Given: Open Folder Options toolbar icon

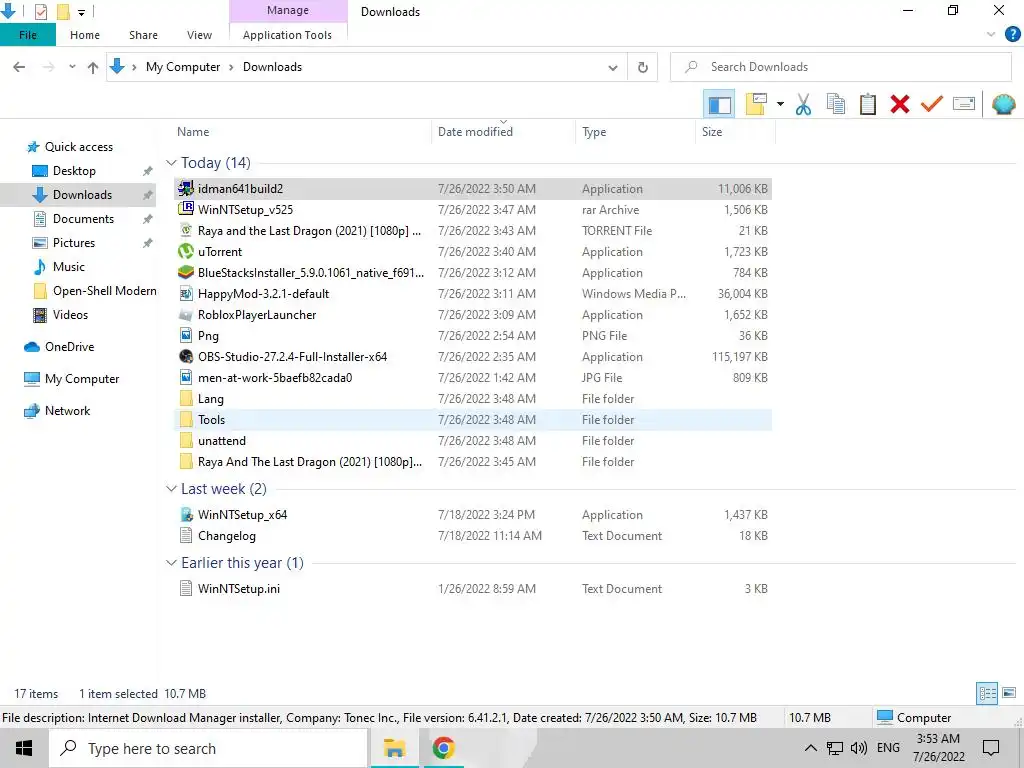Looking at the screenshot, I should [756, 104].
